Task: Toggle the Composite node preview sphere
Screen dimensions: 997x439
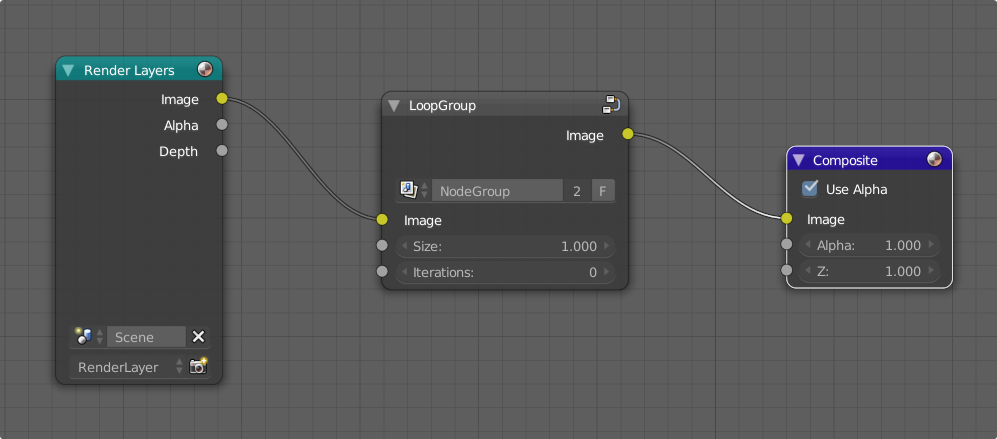Action: tap(934, 159)
